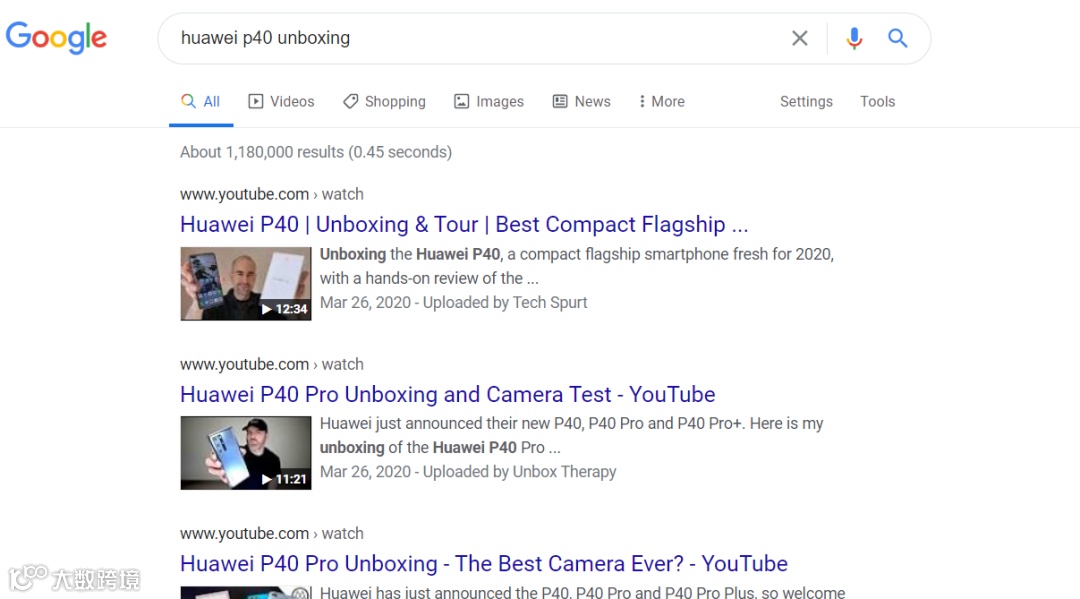Image resolution: width=1080 pixels, height=599 pixels.
Task: Expand the More search categories menu
Action: click(x=660, y=101)
